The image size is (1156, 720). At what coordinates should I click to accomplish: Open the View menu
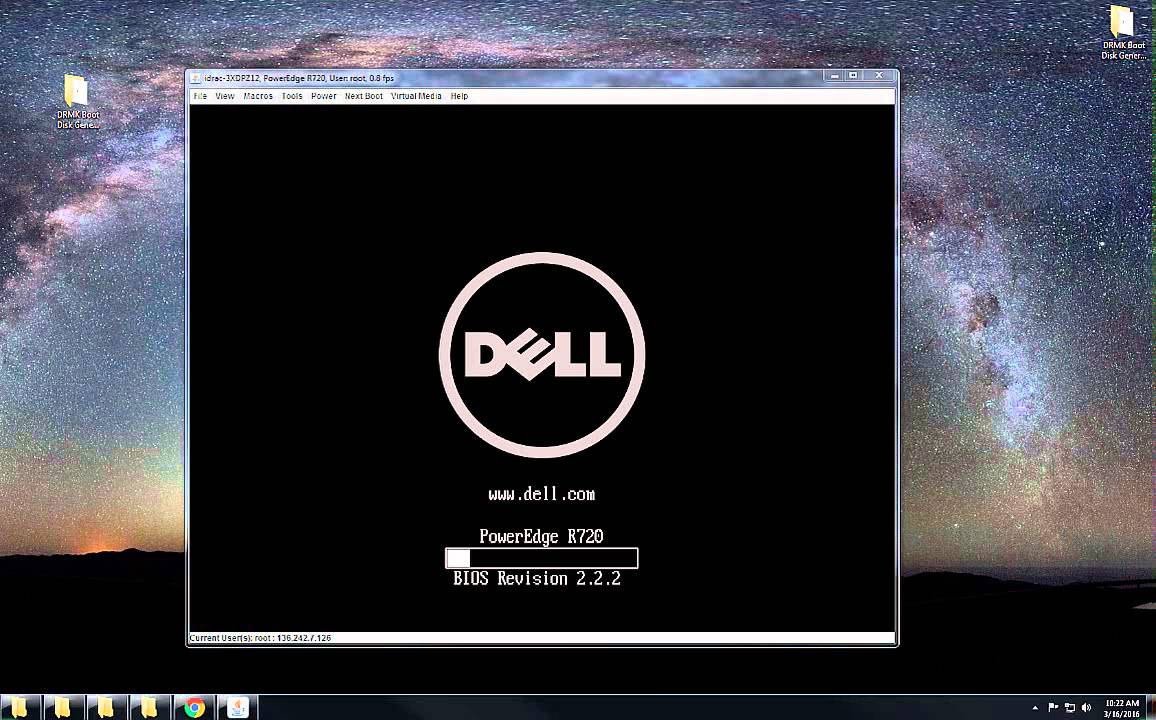click(x=225, y=96)
